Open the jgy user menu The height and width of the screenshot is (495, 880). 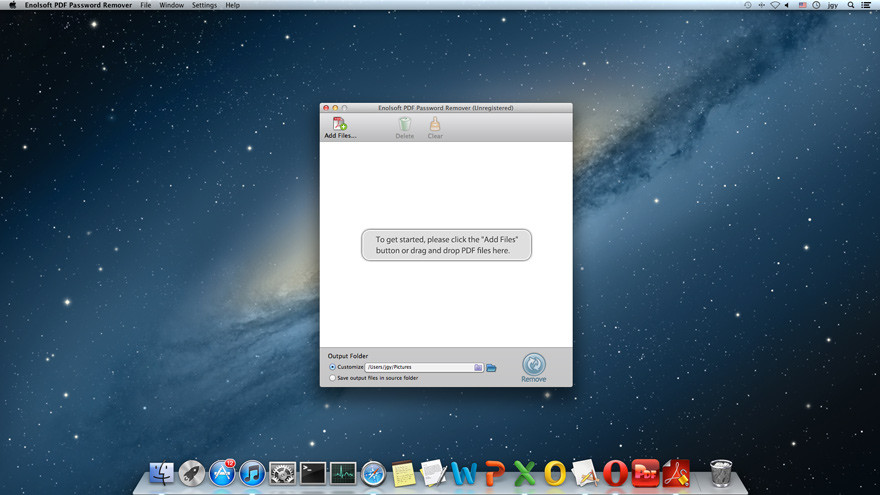(x=833, y=5)
